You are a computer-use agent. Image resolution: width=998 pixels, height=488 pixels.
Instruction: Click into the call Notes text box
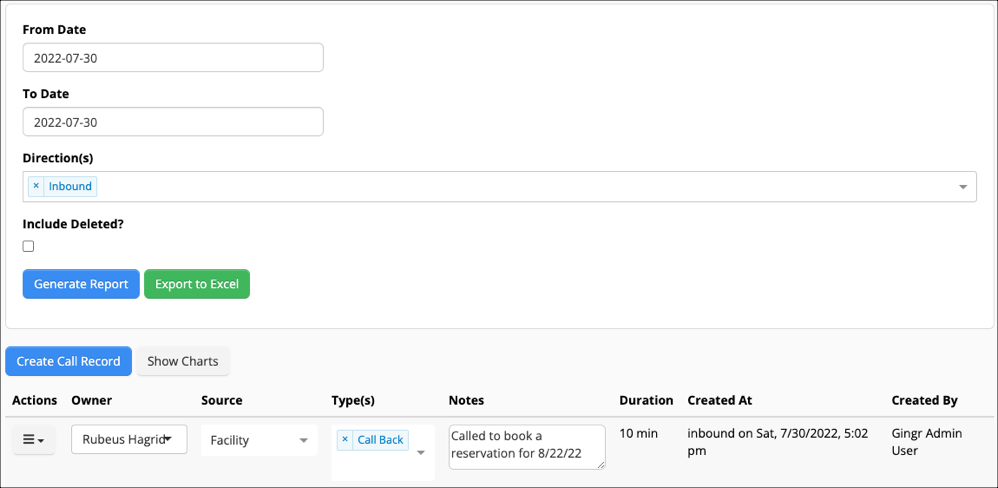click(x=527, y=447)
